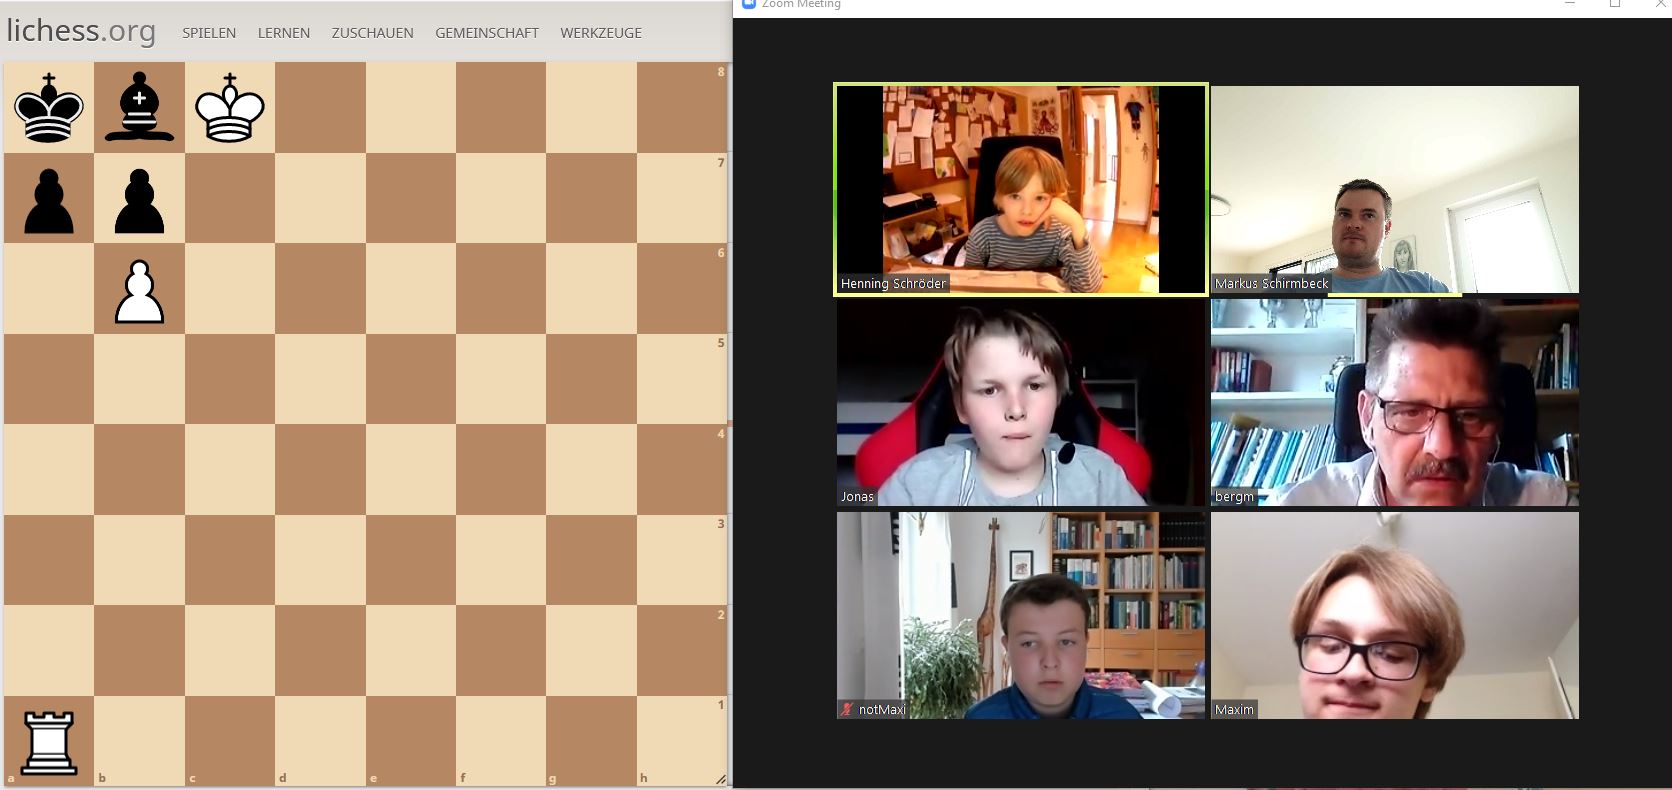Select notMaxi's video tile
This screenshot has width=1672, height=790.
tap(1021, 615)
